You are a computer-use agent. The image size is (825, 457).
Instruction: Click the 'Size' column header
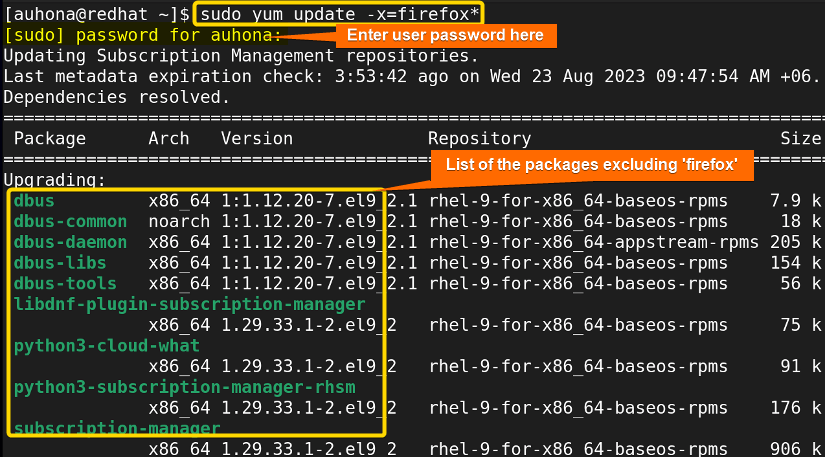click(800, 139)
